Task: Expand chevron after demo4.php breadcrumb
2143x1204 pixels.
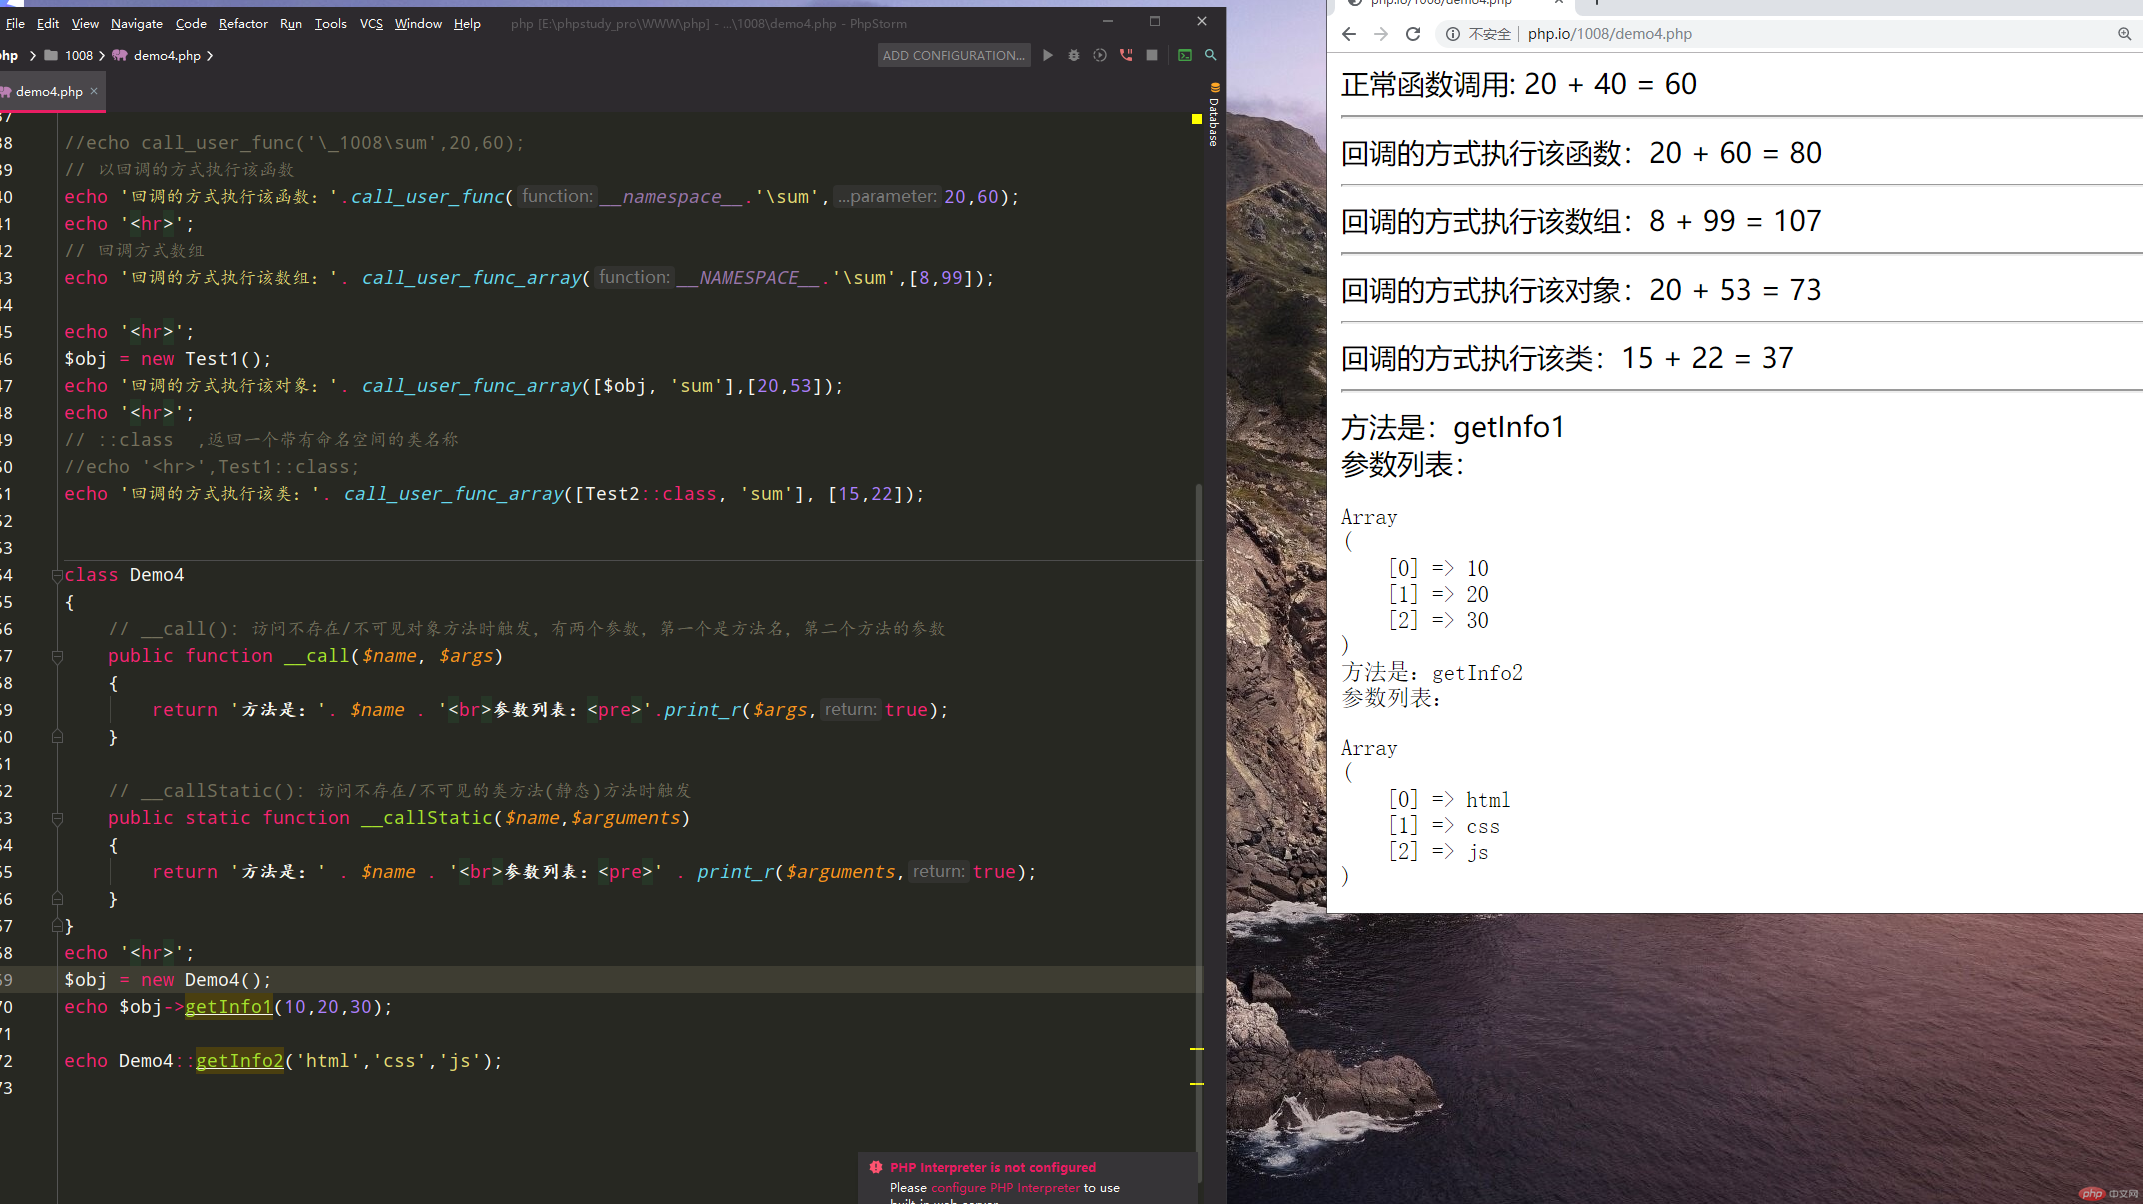Action: [x=210, y=55]
